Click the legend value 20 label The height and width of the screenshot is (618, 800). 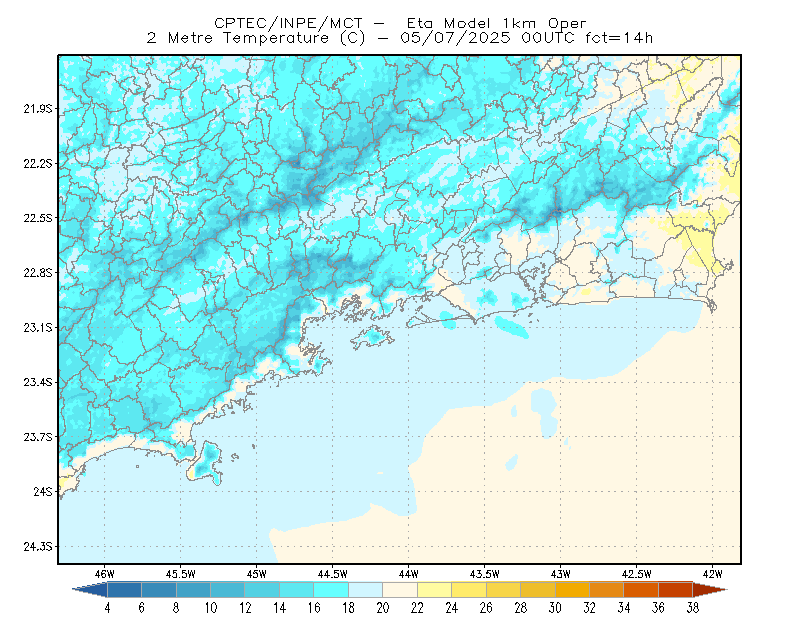[x=383, y=608]
